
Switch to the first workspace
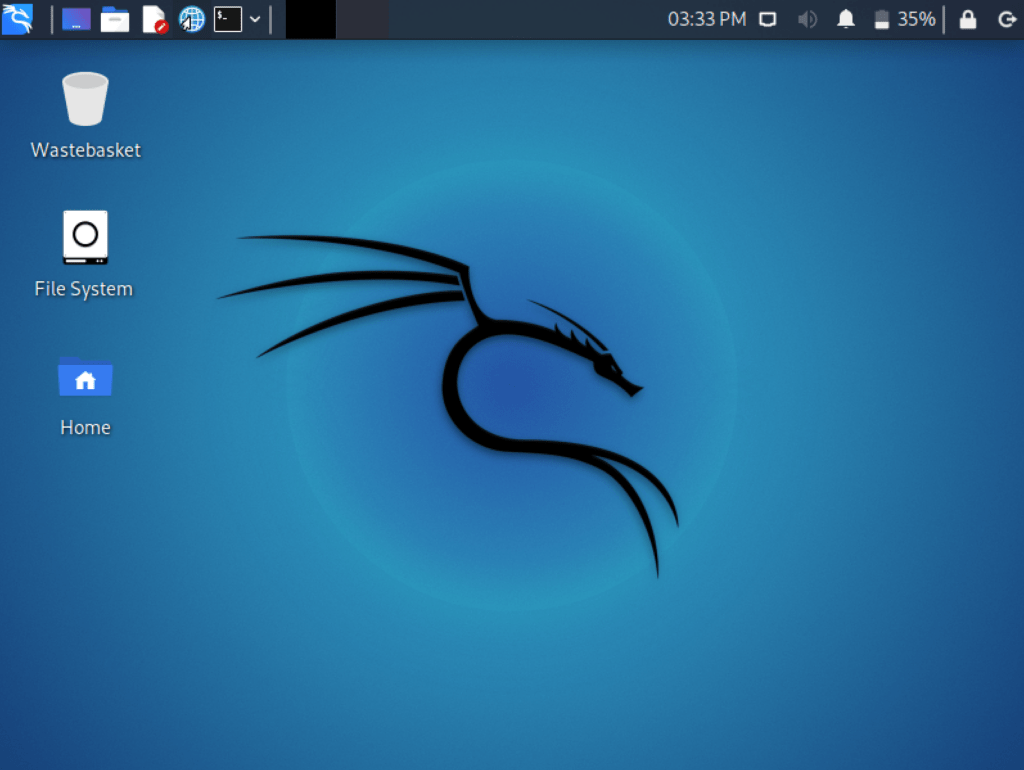(x=311, y=19)
